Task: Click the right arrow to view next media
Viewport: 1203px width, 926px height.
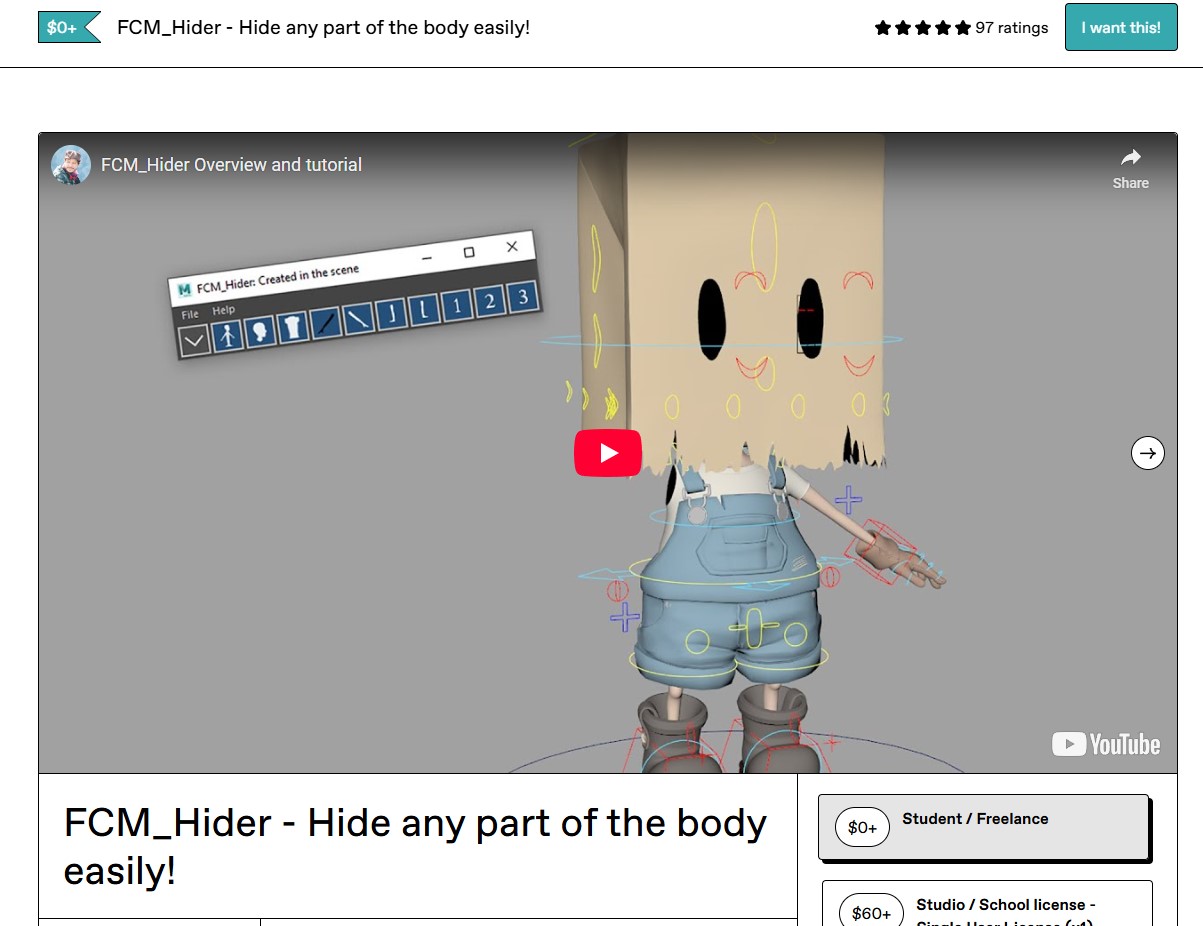Action: (1147, 453)
